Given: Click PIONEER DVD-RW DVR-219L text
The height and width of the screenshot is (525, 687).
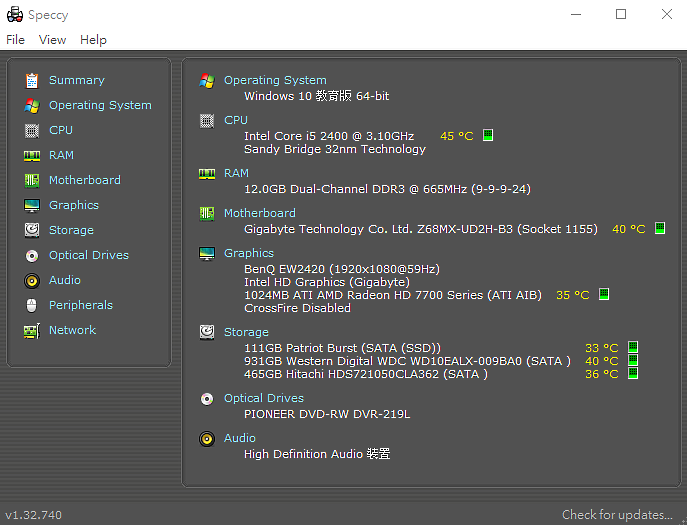Looking at the screenshot, I should coord(327,414).
